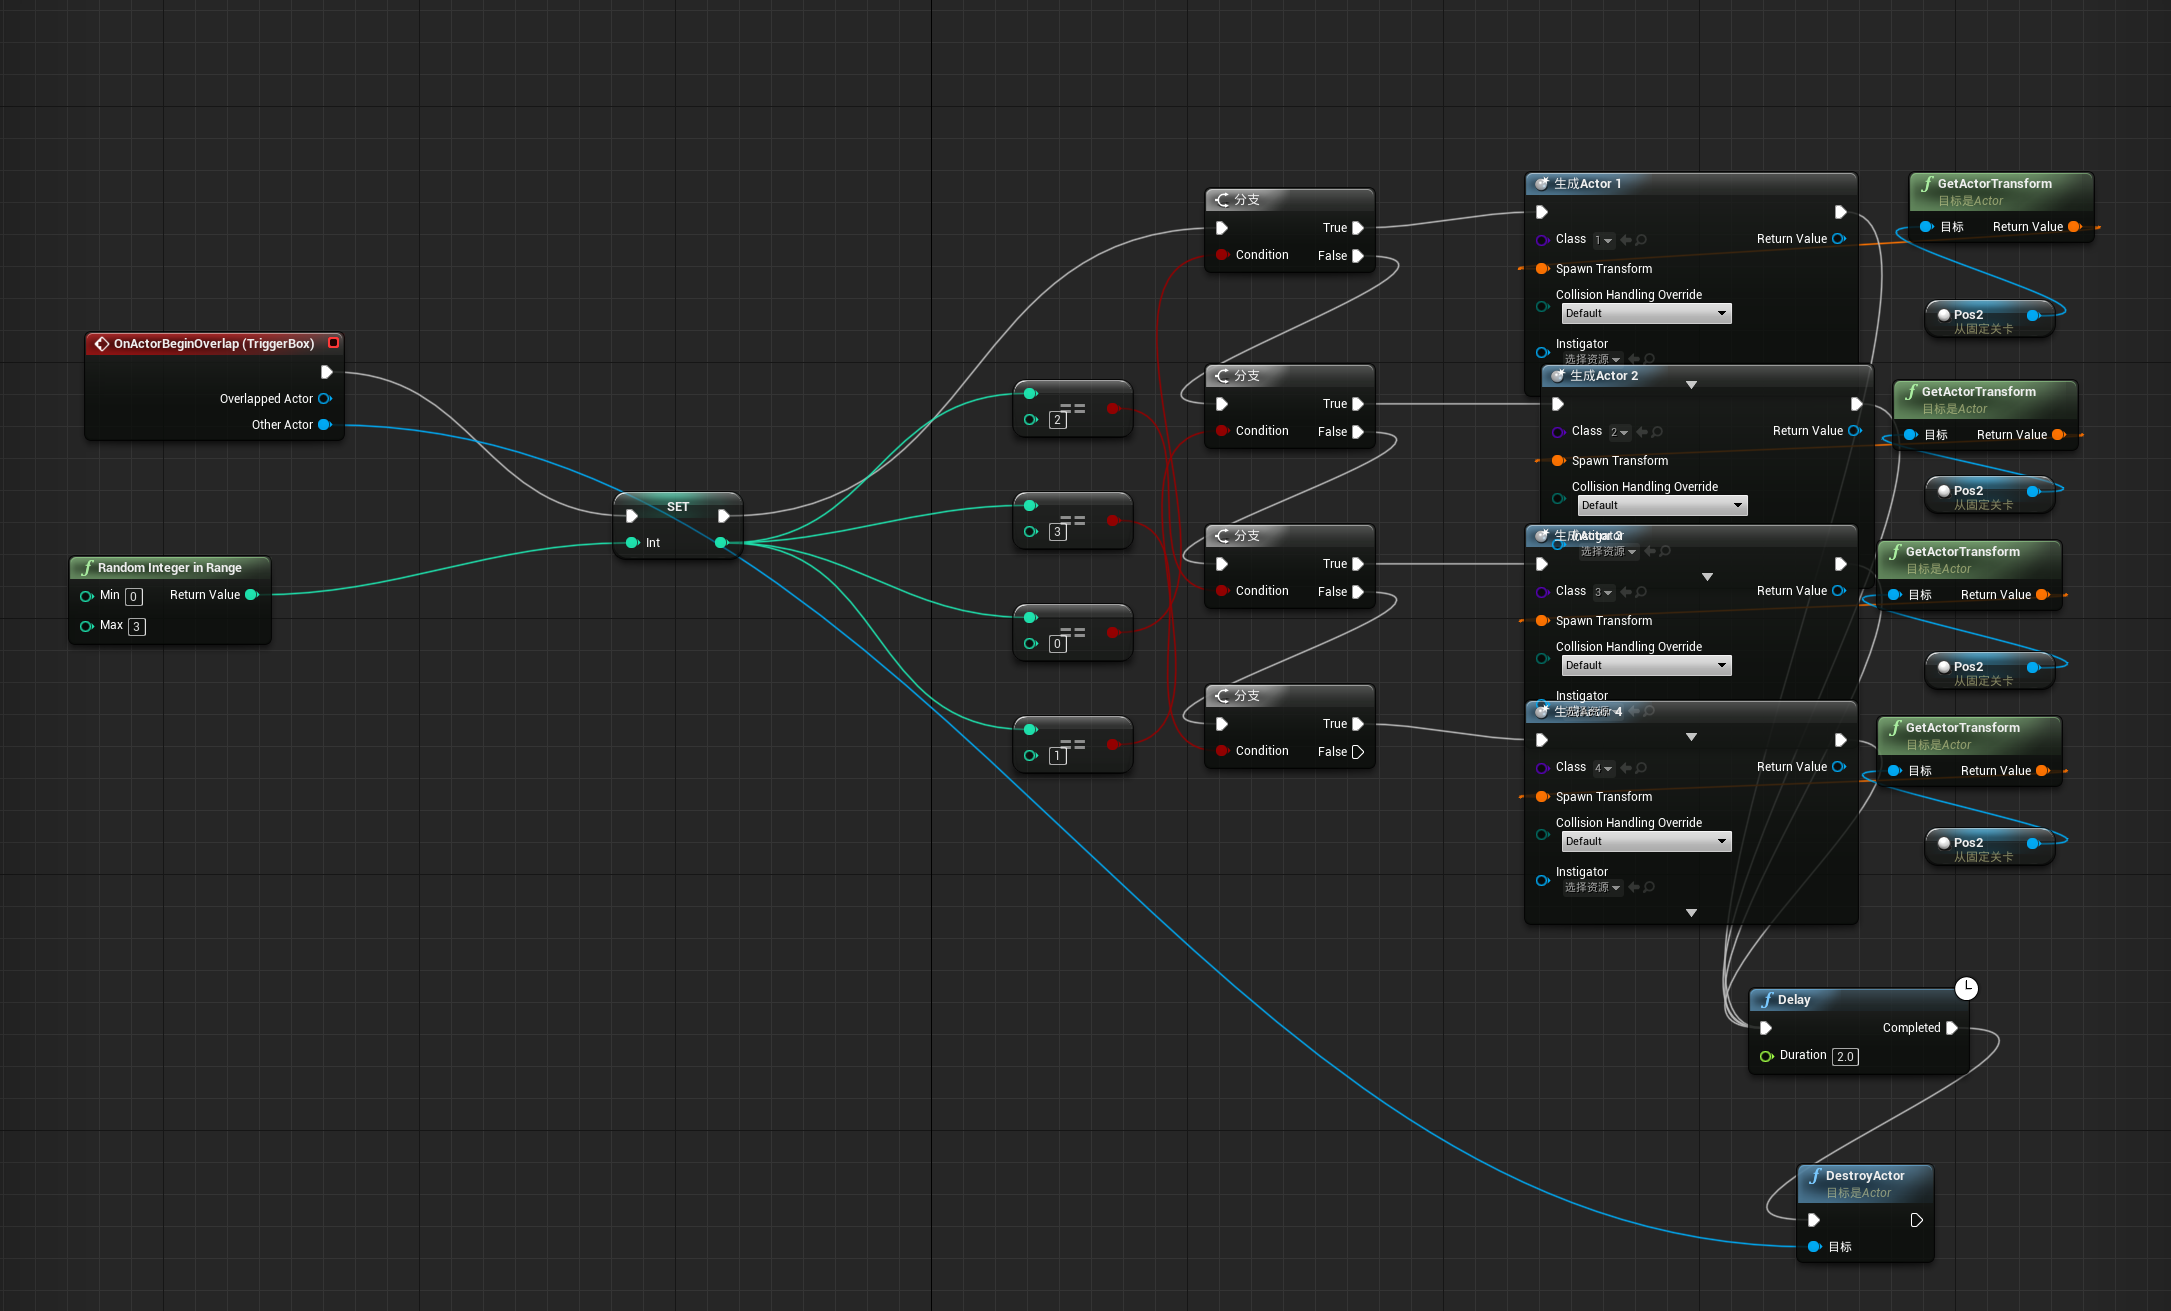
Task: Click the red square toggle on OnActorBeginOverlap header
Action: pos(334,343)
